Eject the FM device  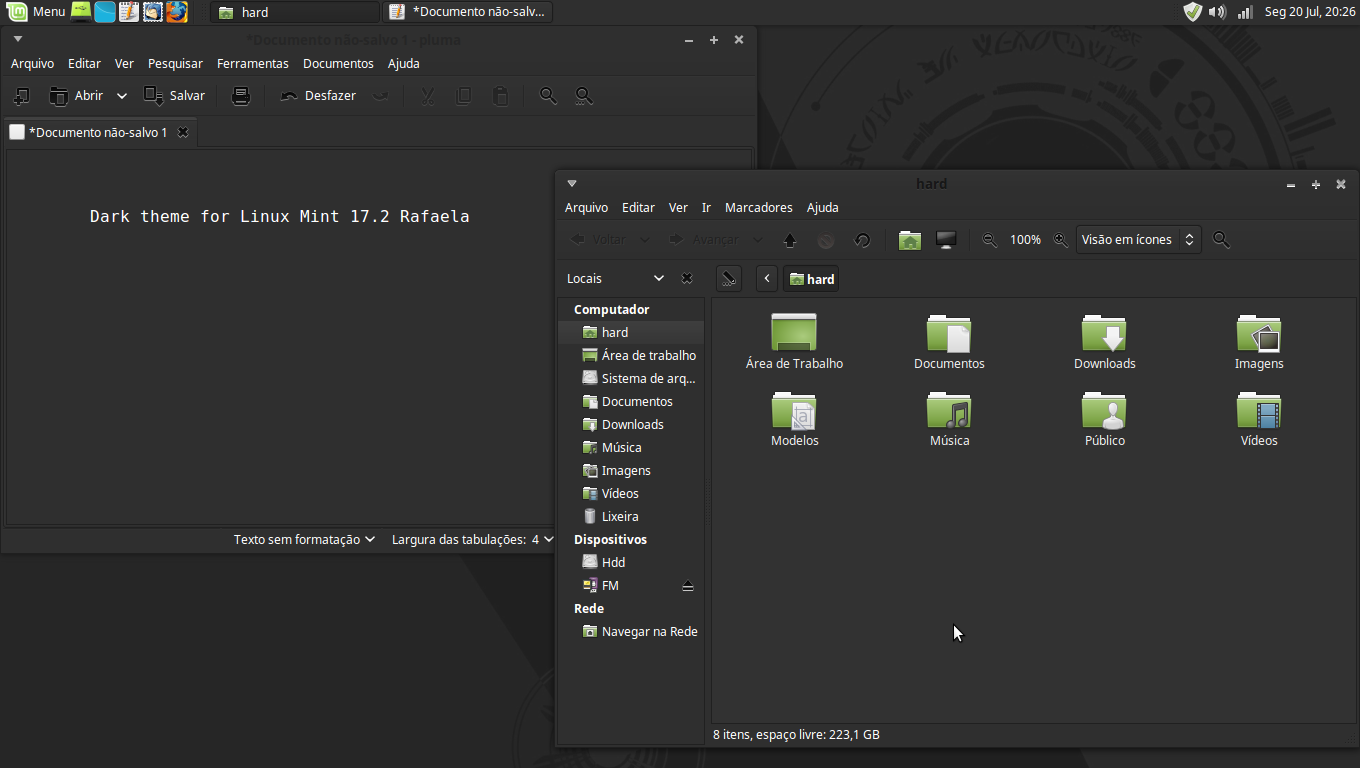pos(688,586)
